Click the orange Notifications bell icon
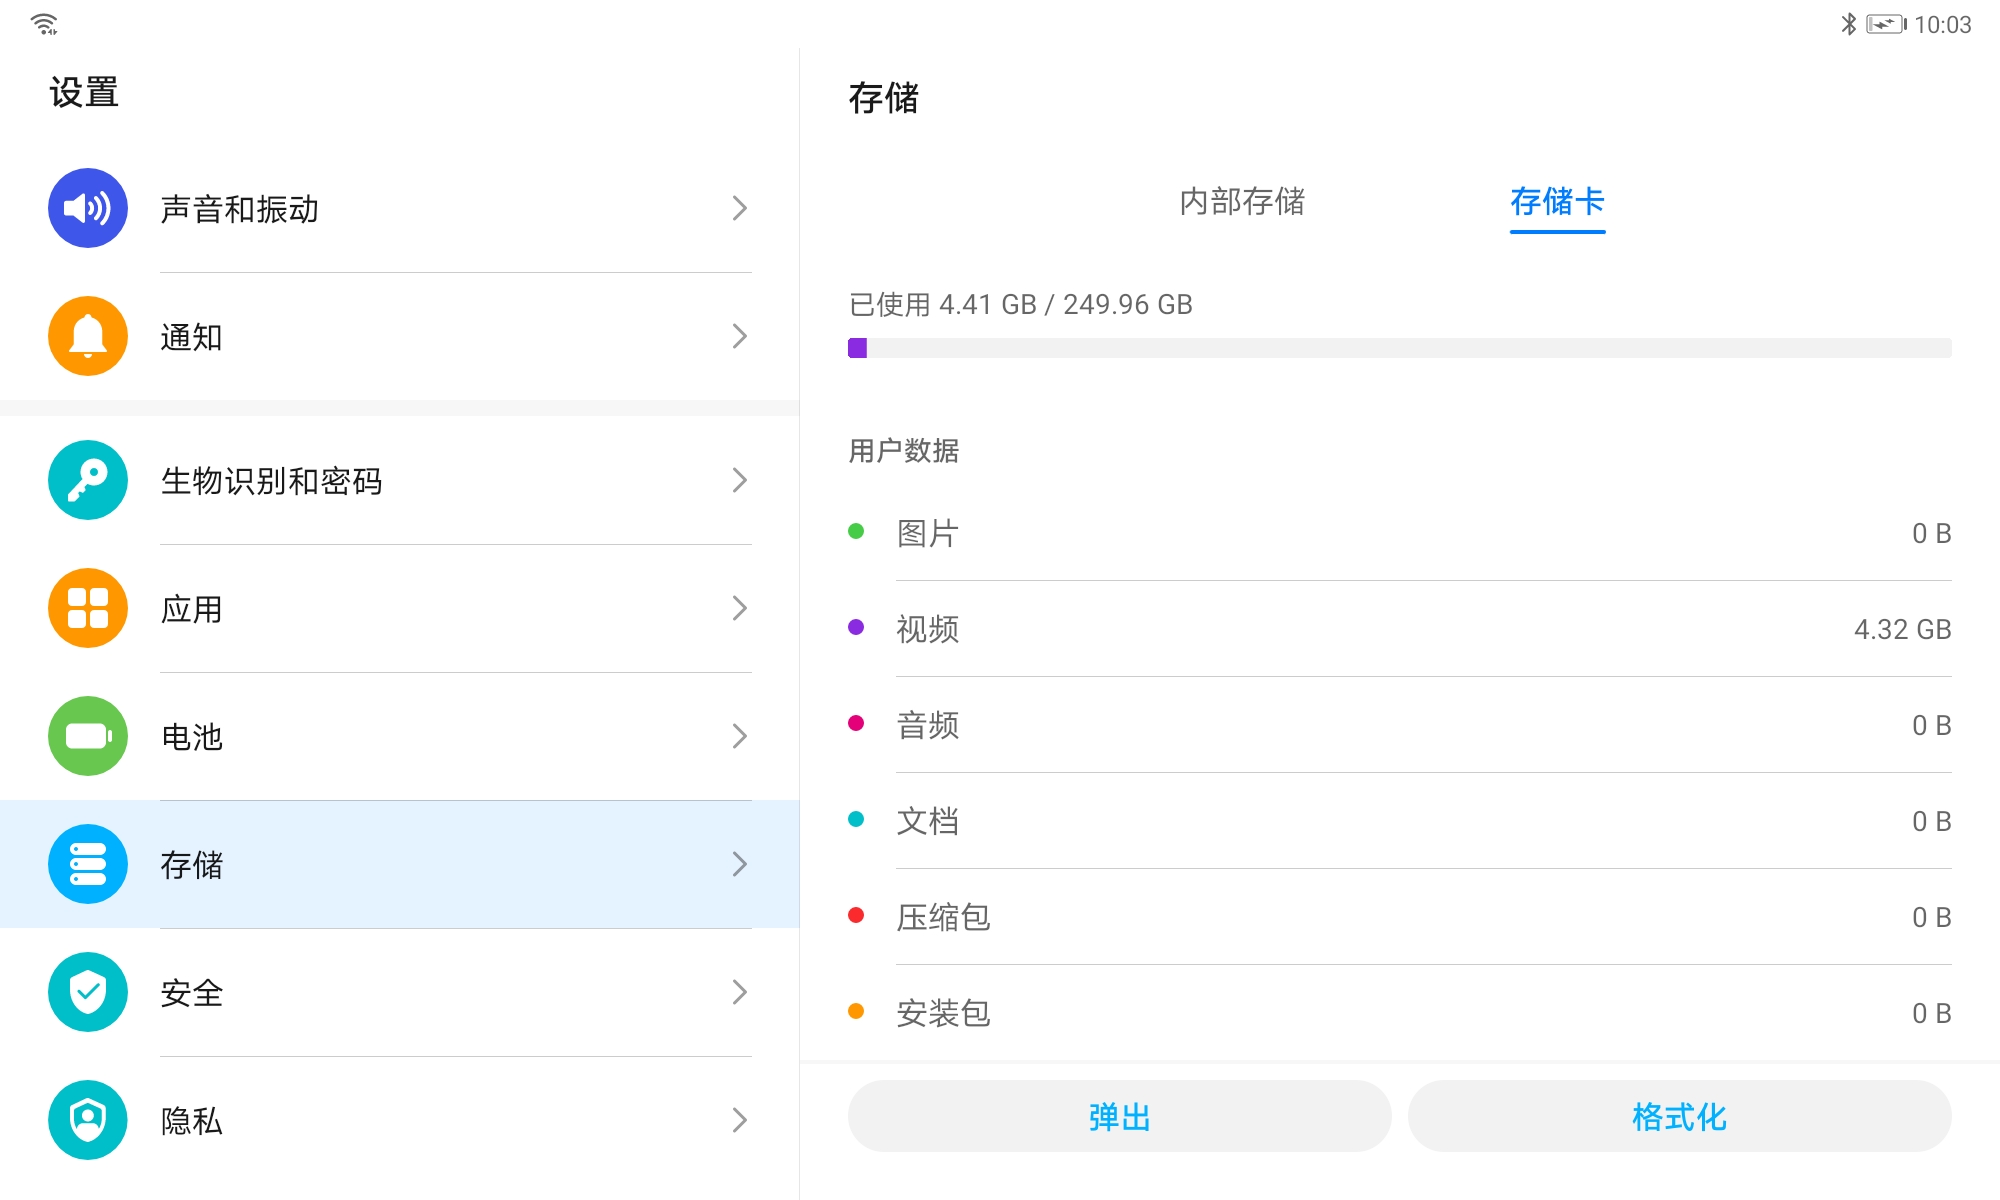Image resolution: width=2000 pixels, height=1200 pixels. click(x=88, y=336)
